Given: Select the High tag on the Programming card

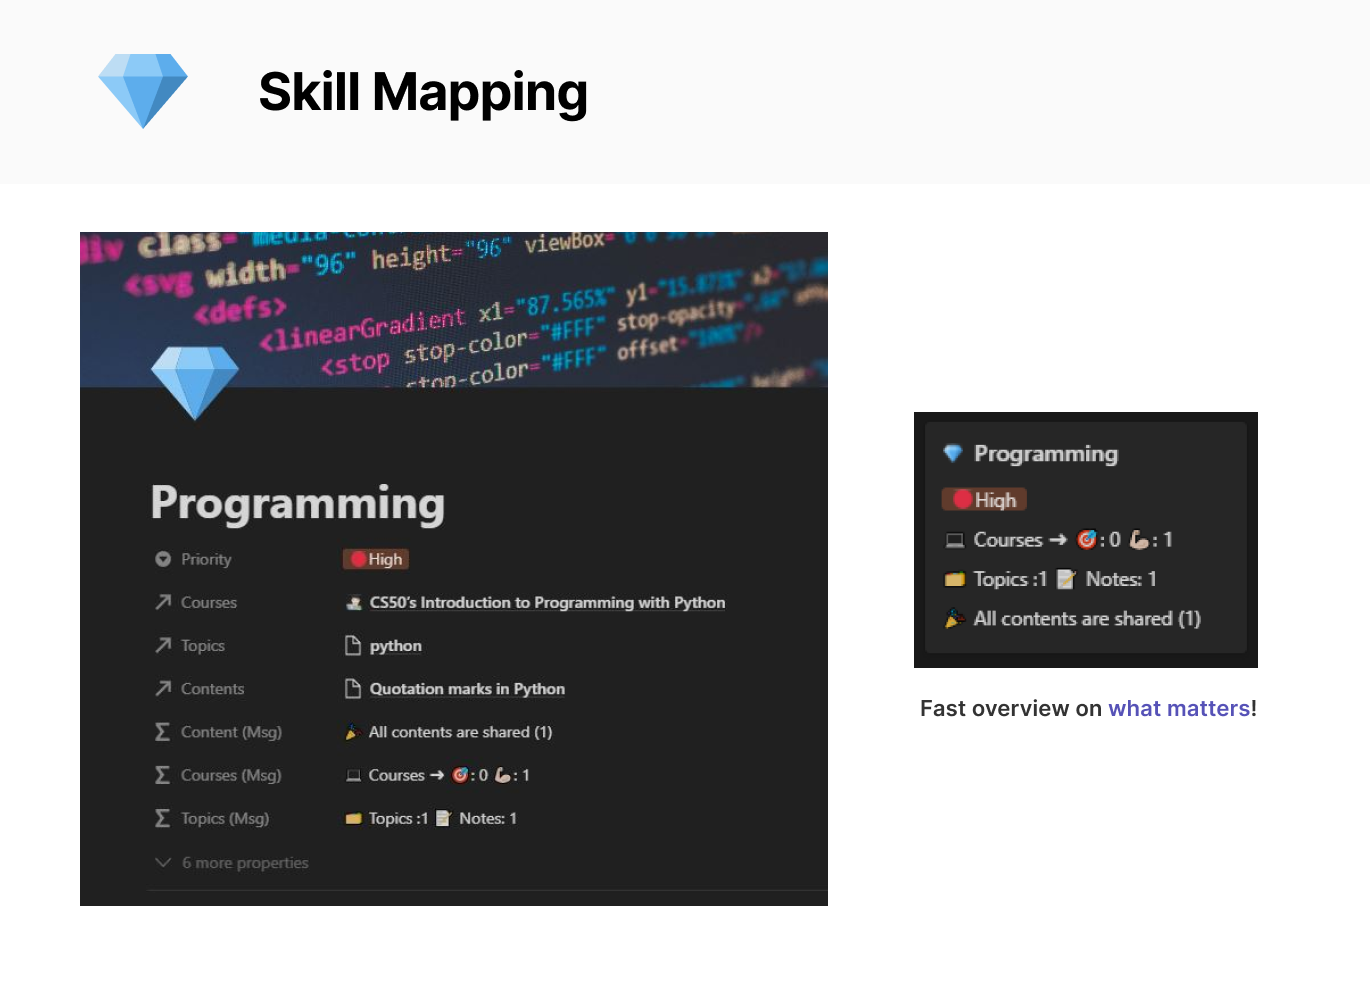Looking at the screenshot, I should pos(984,499).
